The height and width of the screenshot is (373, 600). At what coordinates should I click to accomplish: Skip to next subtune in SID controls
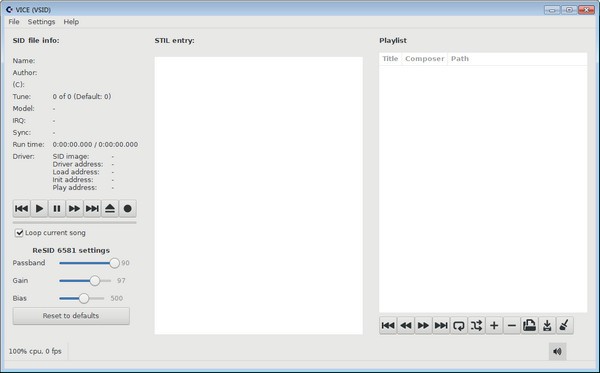(92, 208)
